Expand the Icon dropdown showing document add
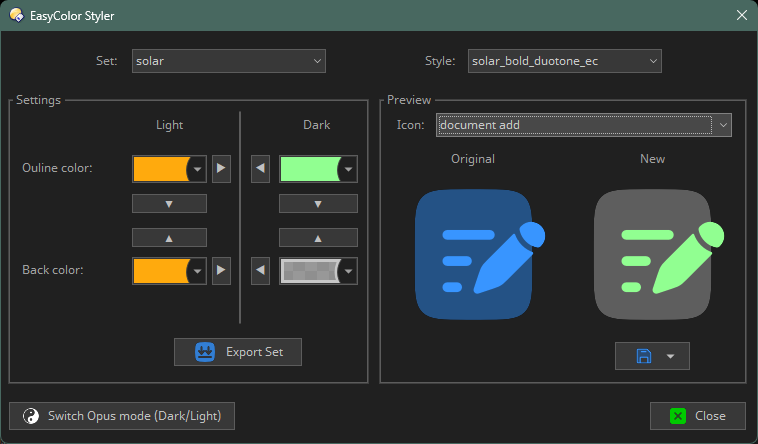This screenshot has width=758, height=444. [x=583, y=125]
